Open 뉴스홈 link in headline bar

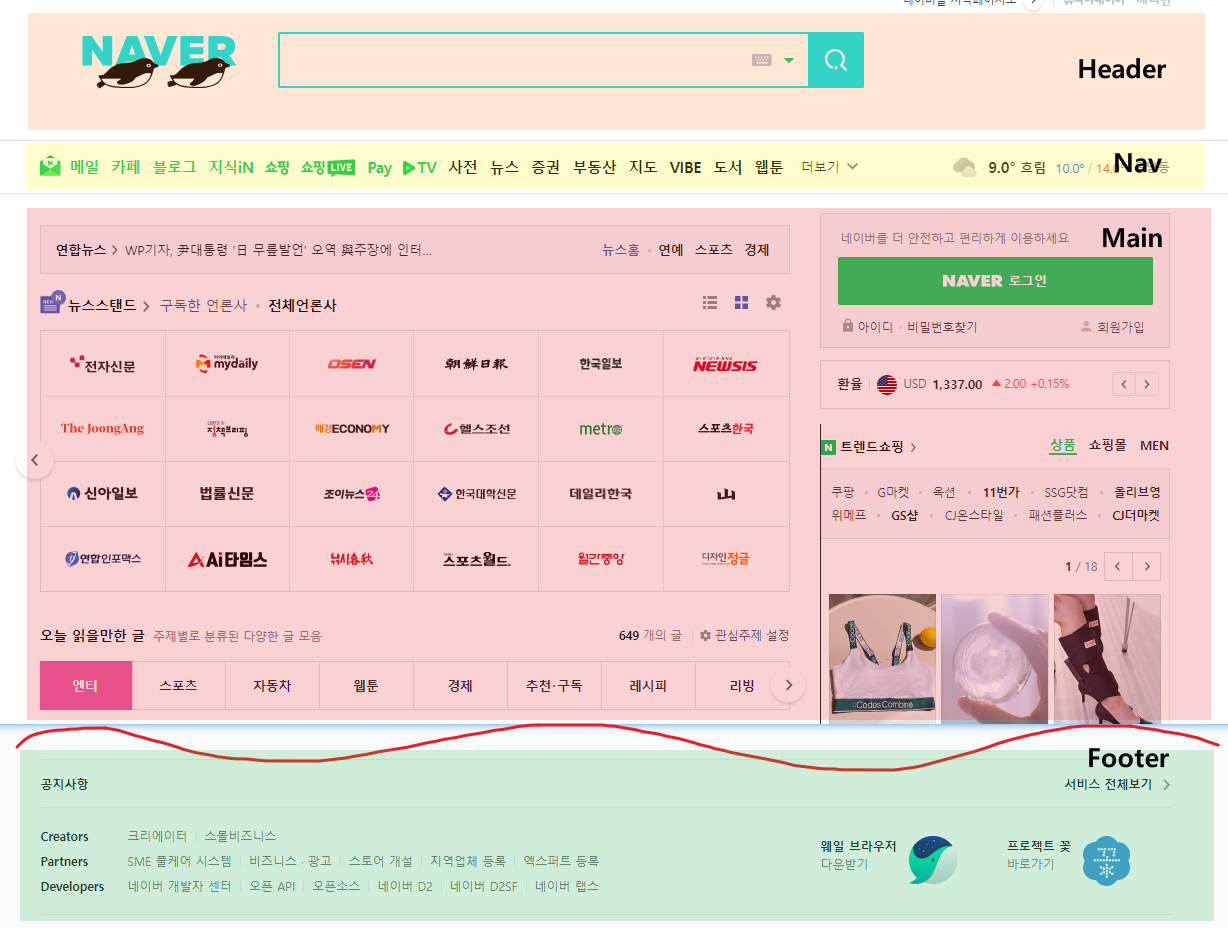(x=620, y=250)
